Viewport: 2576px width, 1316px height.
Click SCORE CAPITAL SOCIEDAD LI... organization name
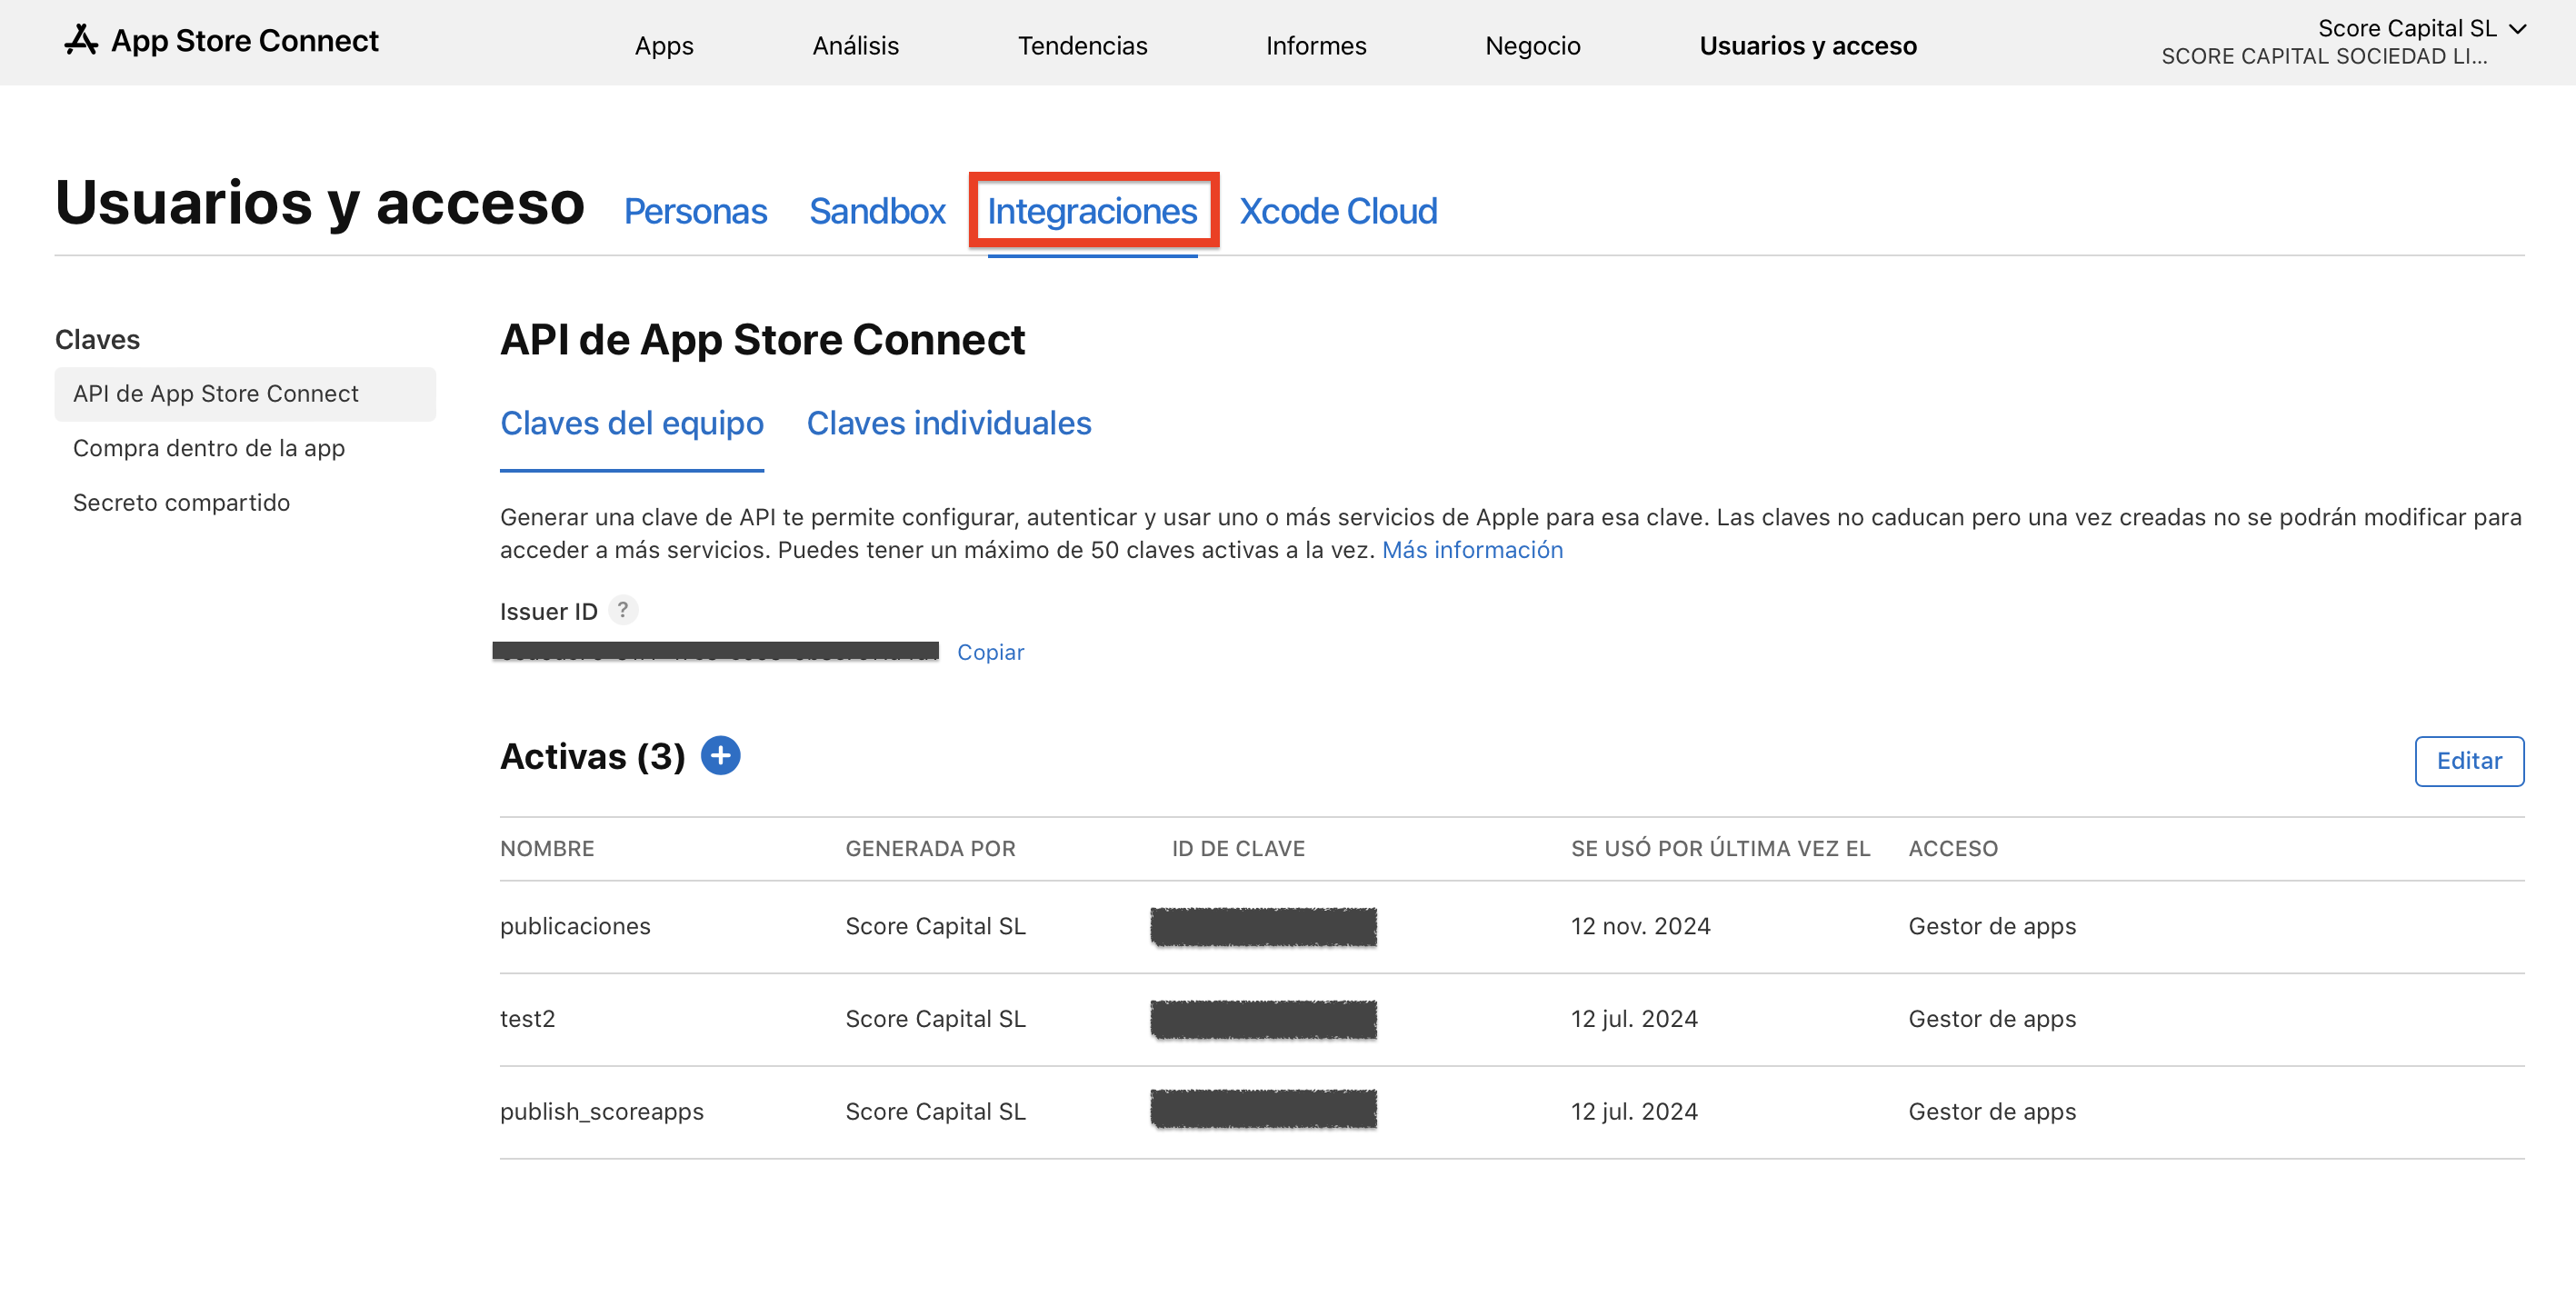tap(2323, 57)
